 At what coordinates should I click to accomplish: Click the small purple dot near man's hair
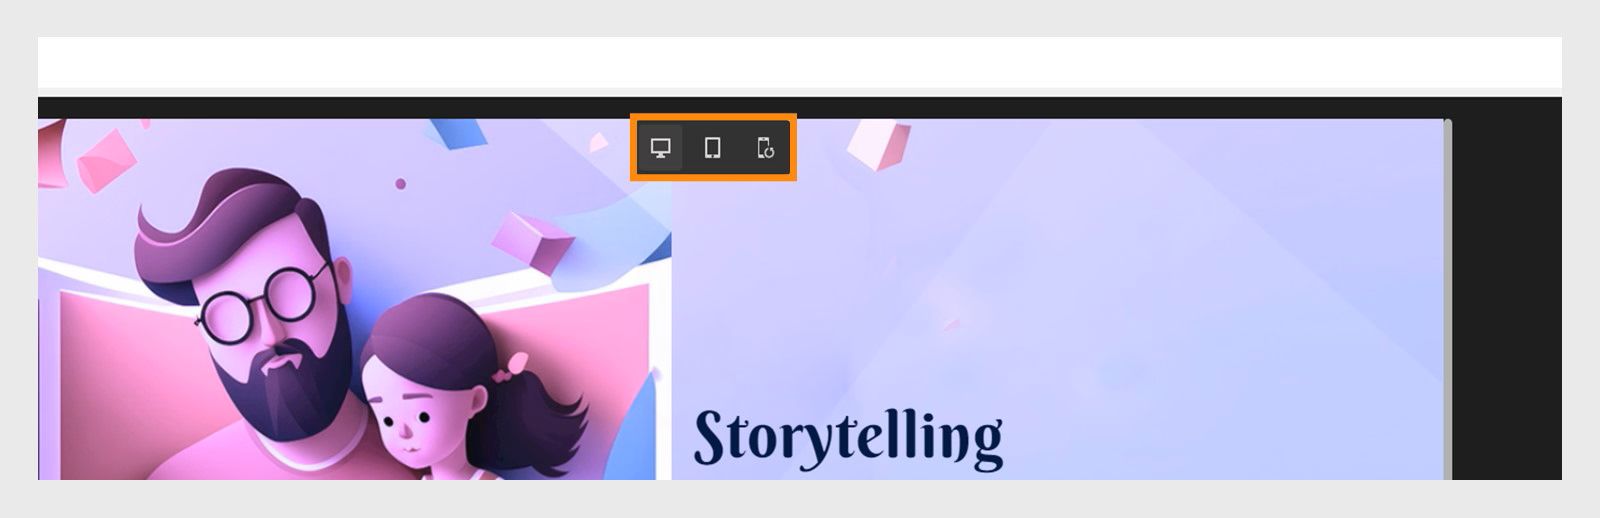coord(400,184)
